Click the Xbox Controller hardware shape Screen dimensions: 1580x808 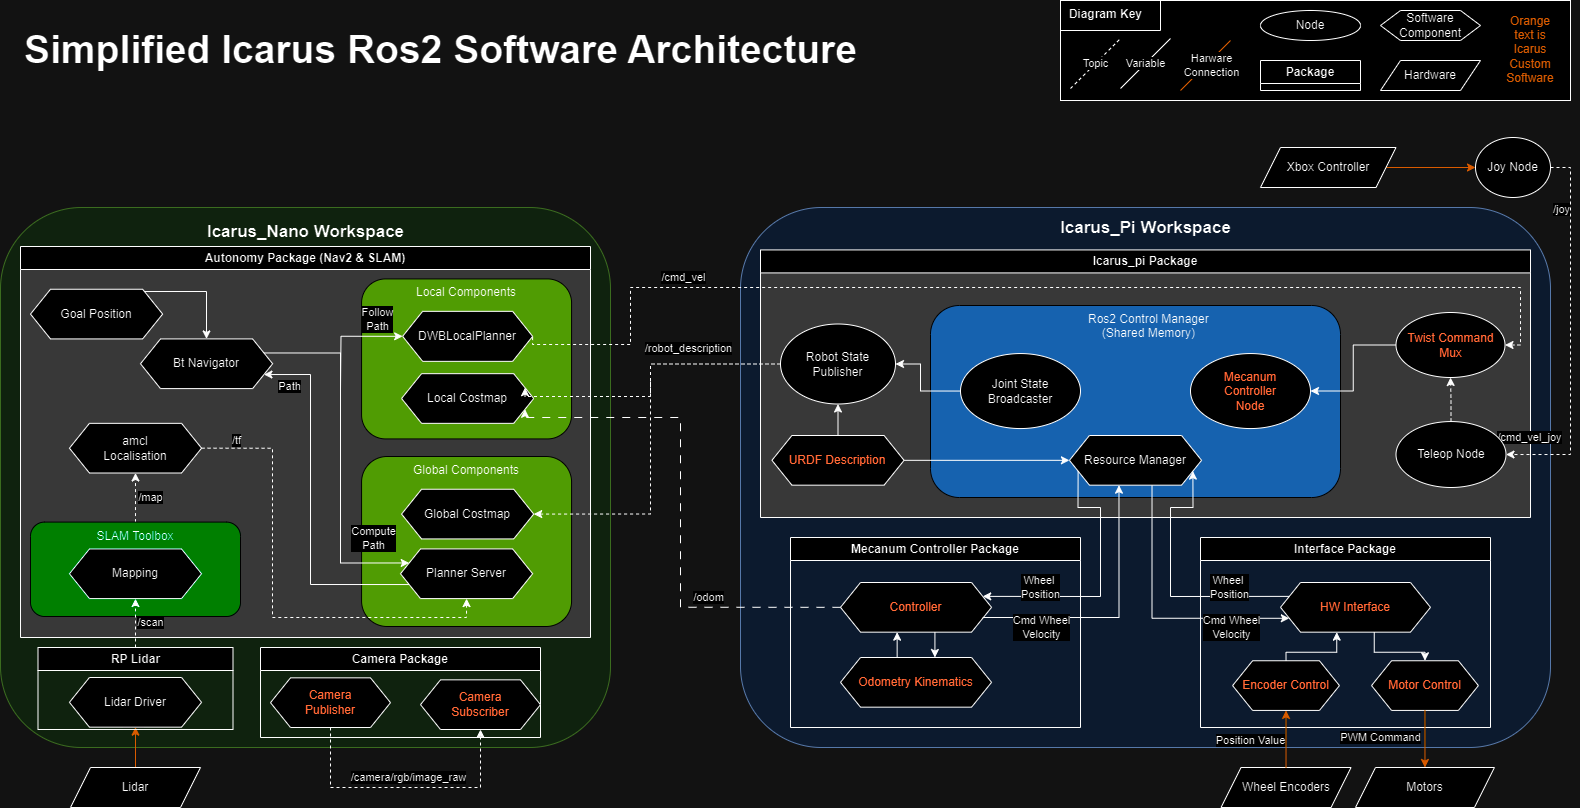(1327, 167)
